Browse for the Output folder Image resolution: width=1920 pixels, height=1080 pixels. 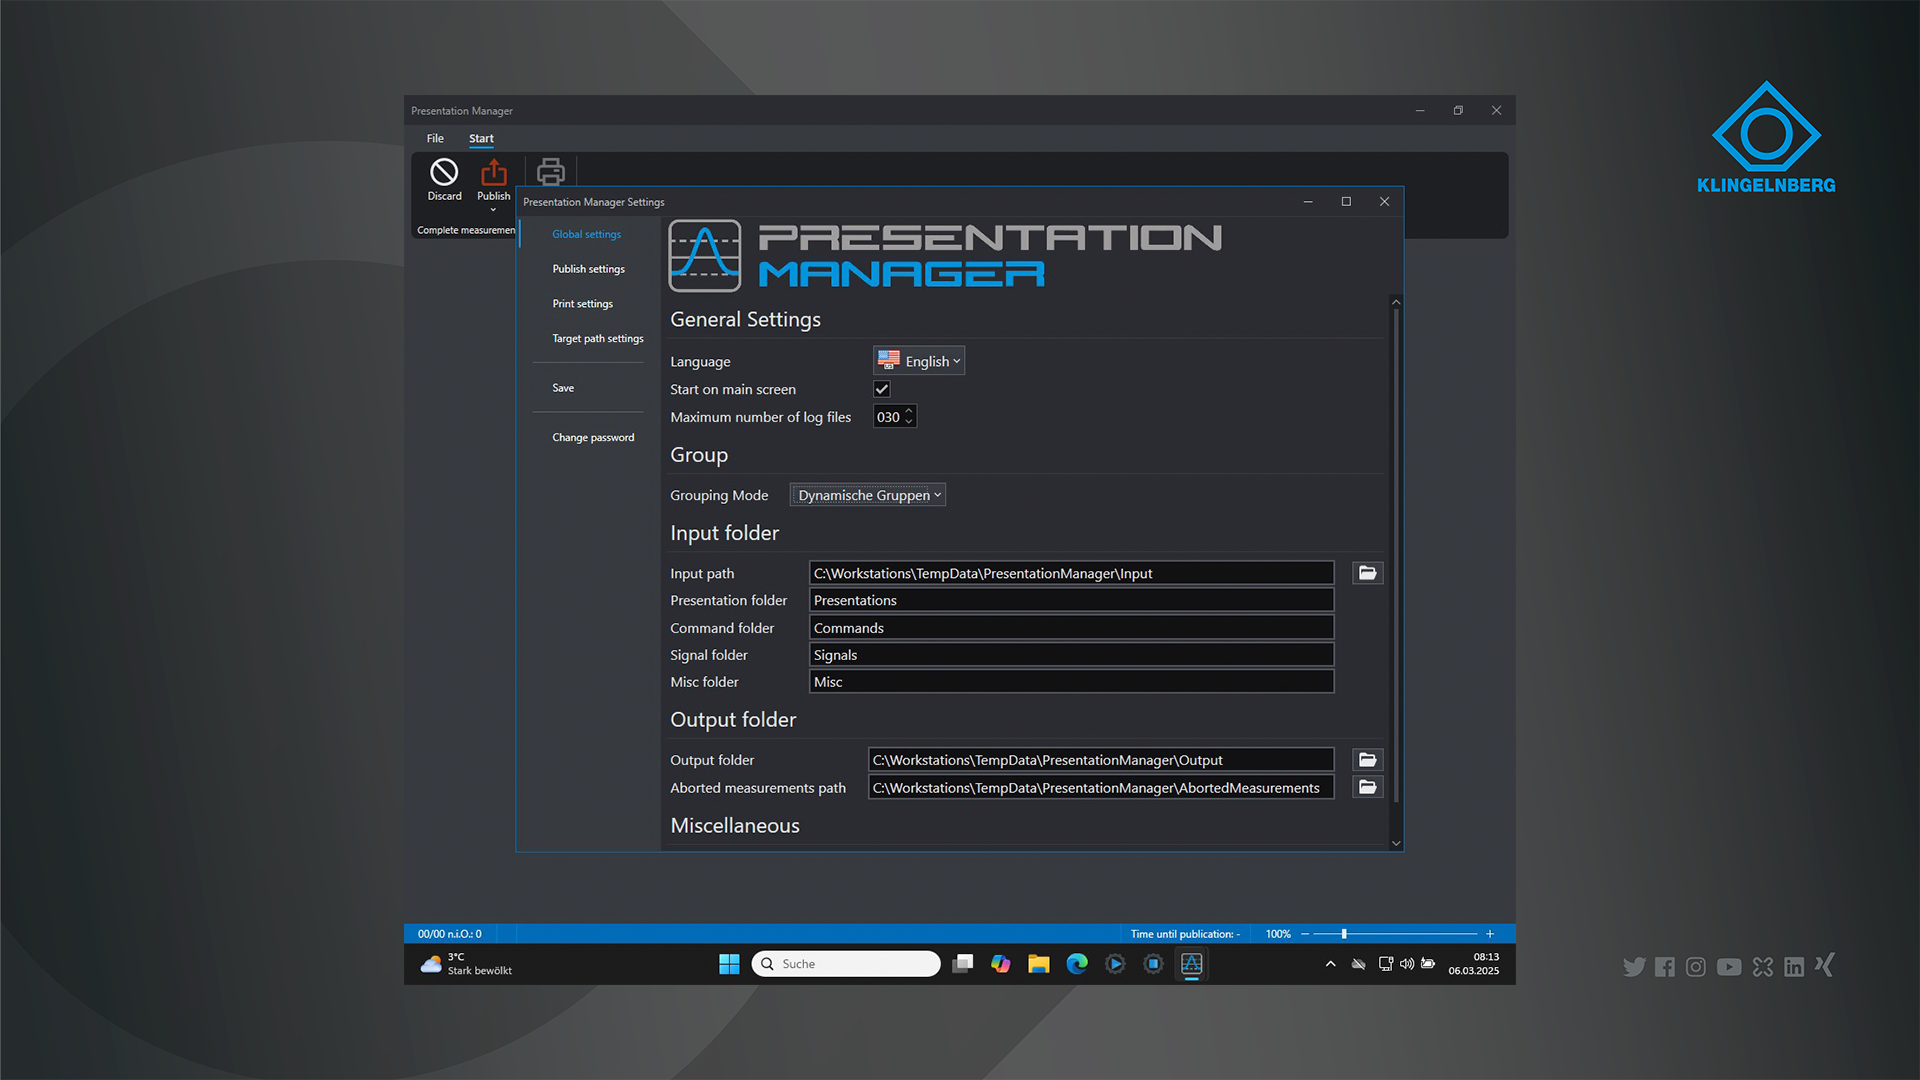1367,760
